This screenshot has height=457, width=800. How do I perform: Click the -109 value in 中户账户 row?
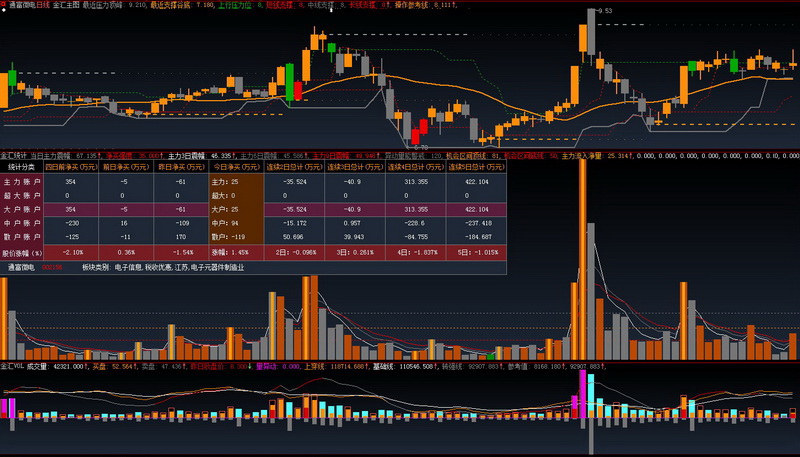click(x=181, y=223)
